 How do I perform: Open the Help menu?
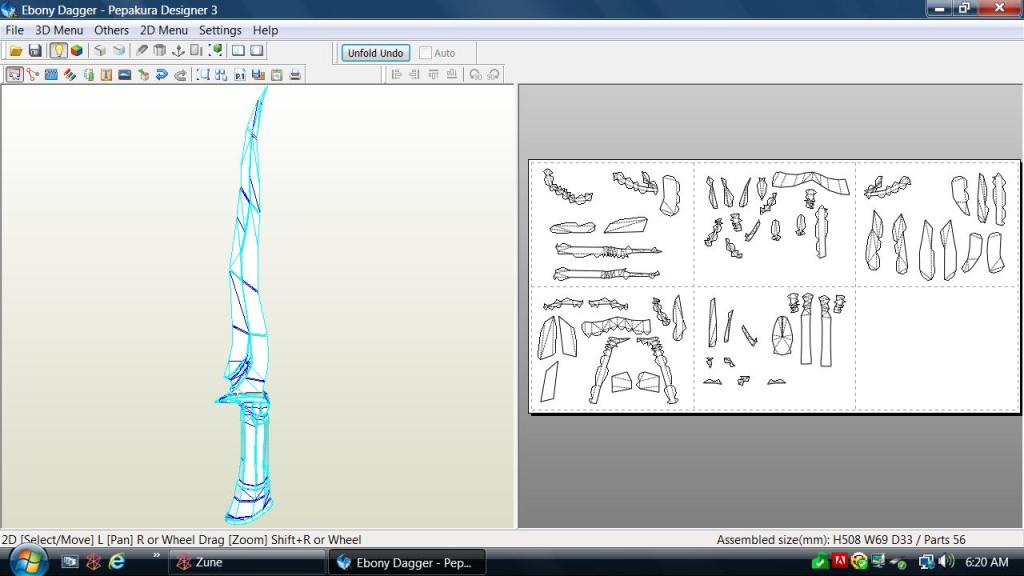coord(265,30)
